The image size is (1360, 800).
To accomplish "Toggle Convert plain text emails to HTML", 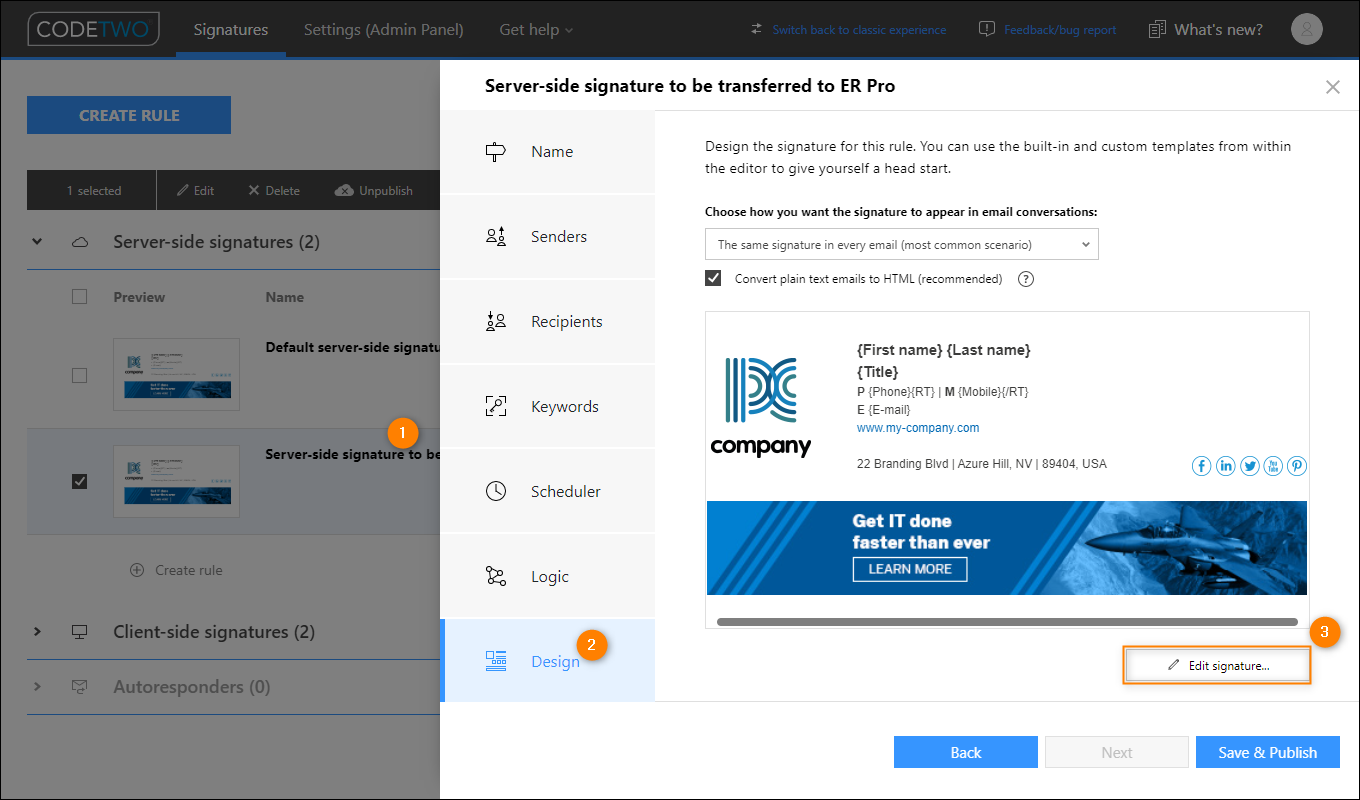I will coord(713,278).
